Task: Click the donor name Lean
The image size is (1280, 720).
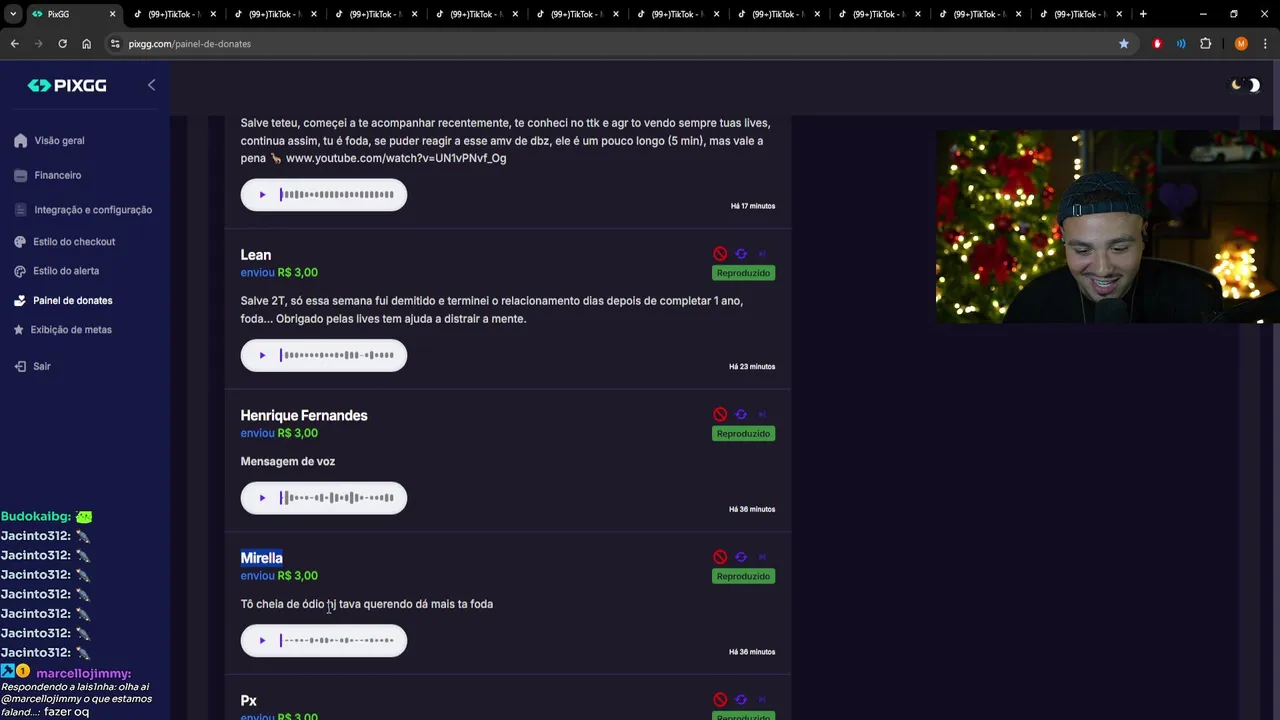Action: [255, 255]
